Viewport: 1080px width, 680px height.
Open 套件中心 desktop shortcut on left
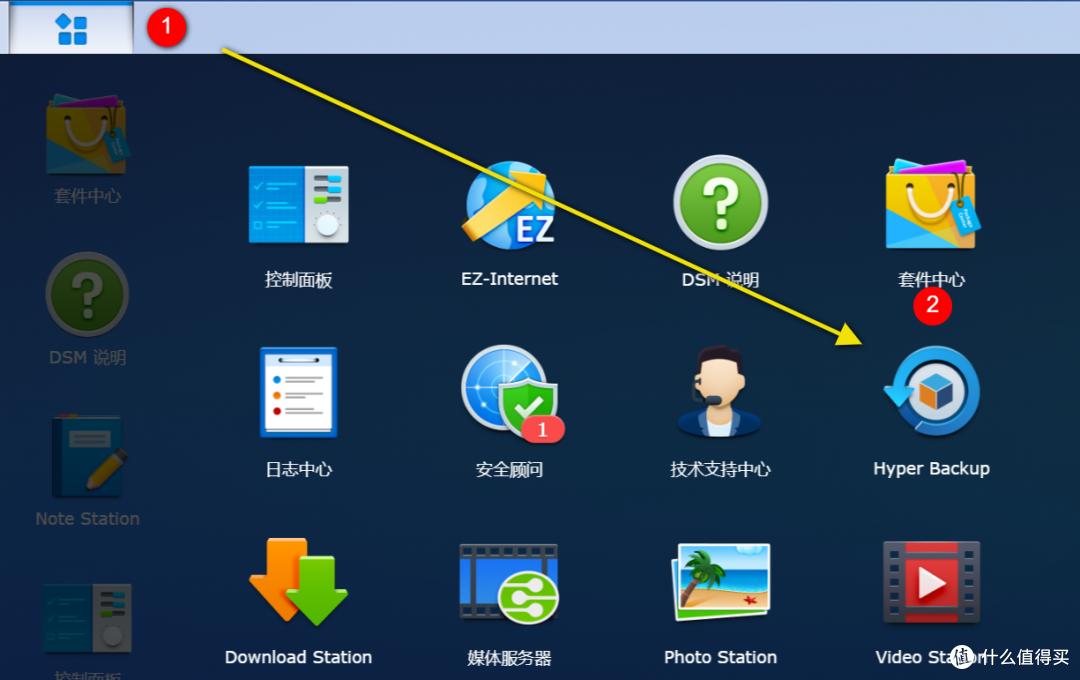87,134
